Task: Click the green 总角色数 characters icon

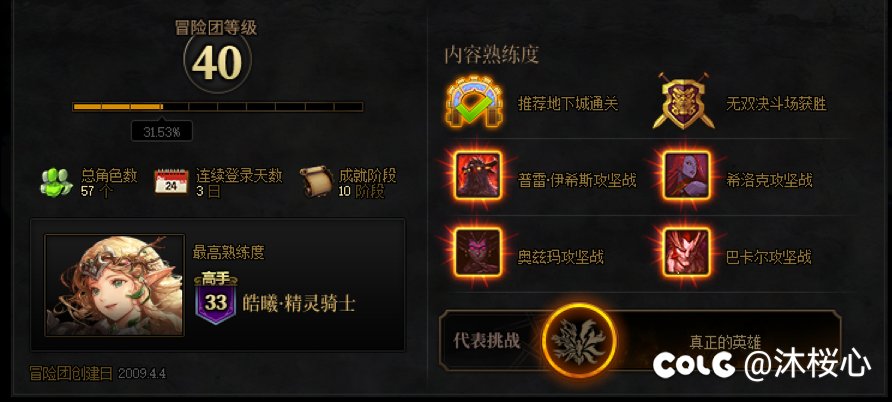Action: [x=56, y=183]
